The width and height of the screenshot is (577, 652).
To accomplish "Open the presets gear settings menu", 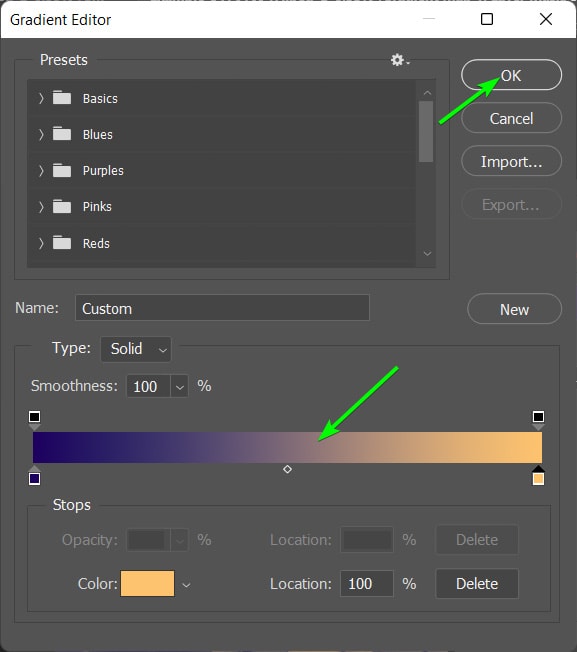I will (x=399, y=60).
